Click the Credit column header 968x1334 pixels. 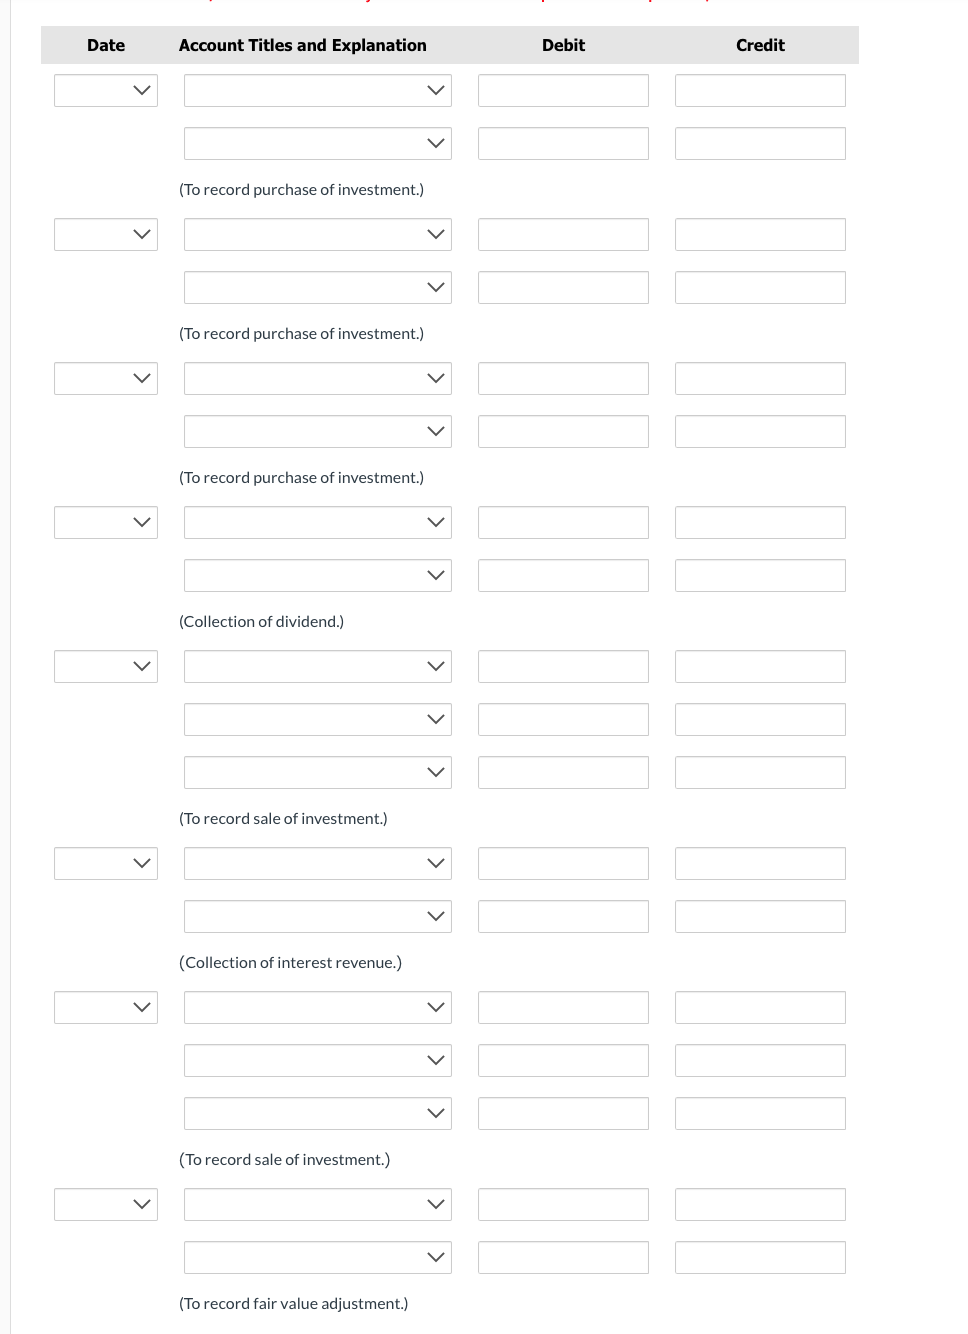coord(760,44)
